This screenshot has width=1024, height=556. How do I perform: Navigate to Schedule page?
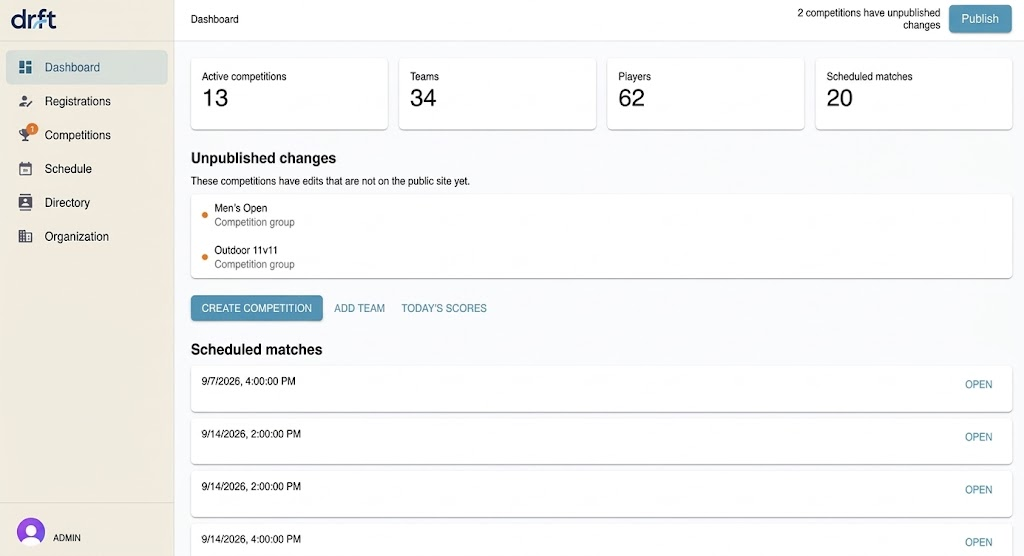click(x=87, y=169)
